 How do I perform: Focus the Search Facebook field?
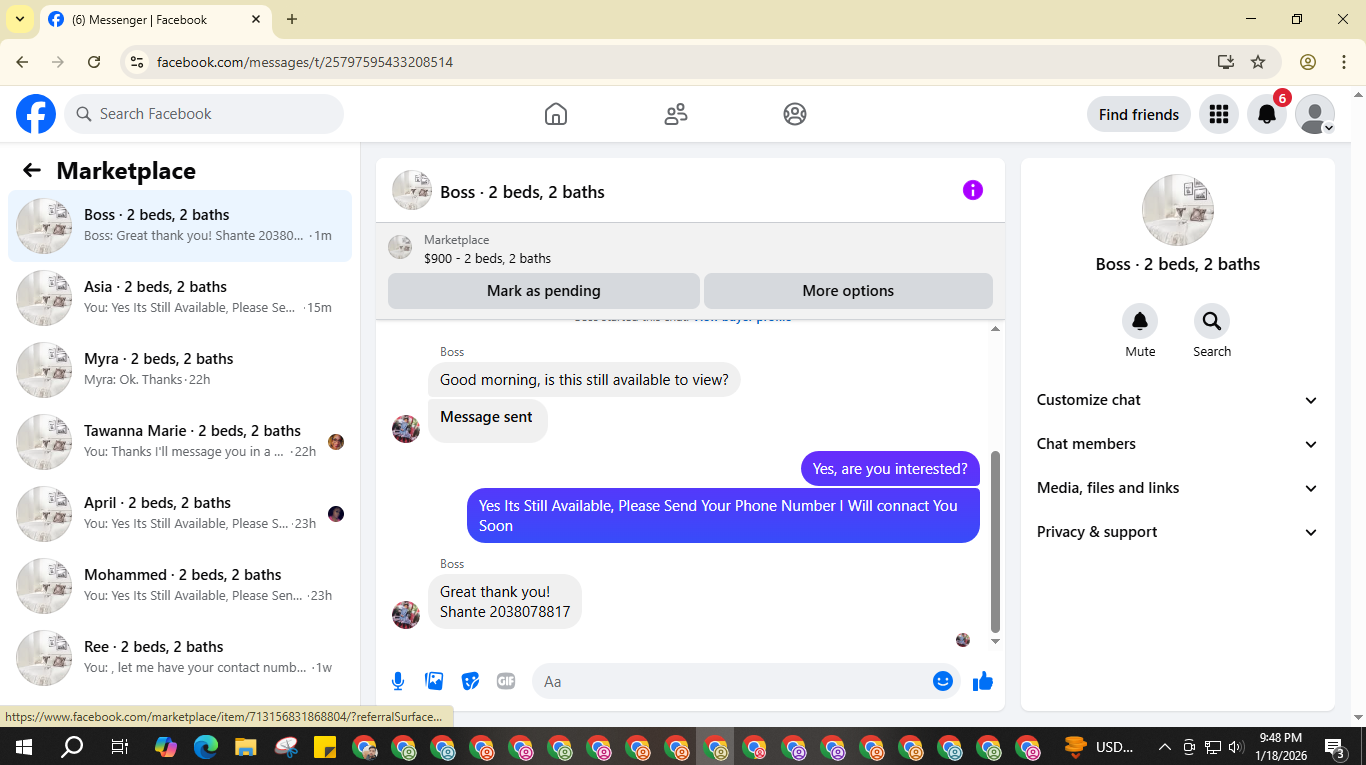204,114
